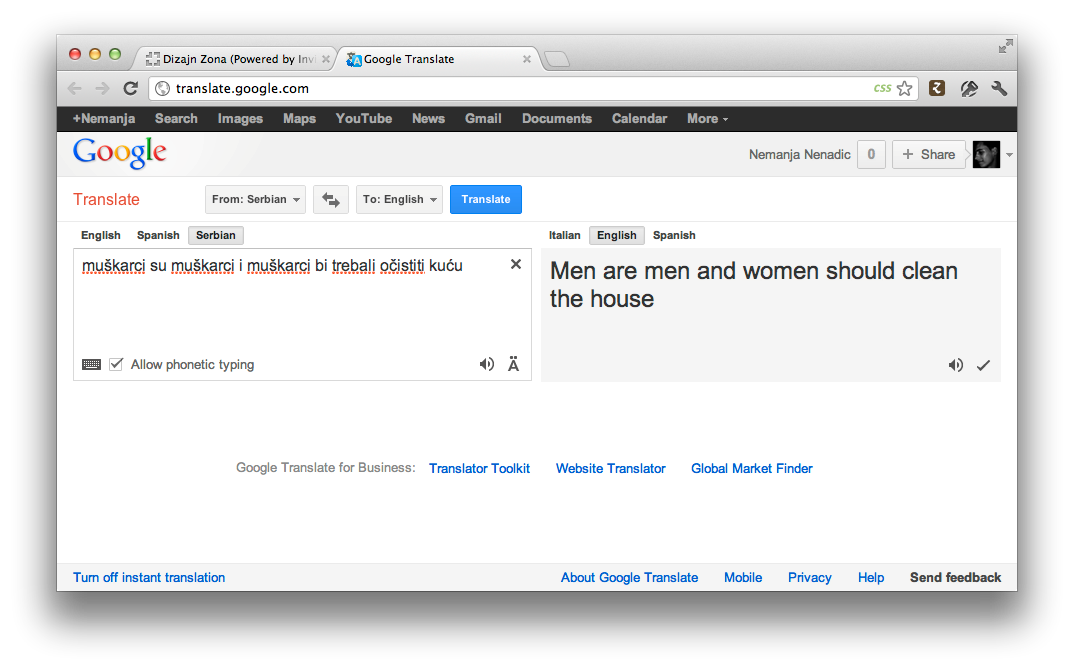Clear the source text using the X icon
Image resolution: width=1074 pixels, height=670 pixels.
(515, 264)
